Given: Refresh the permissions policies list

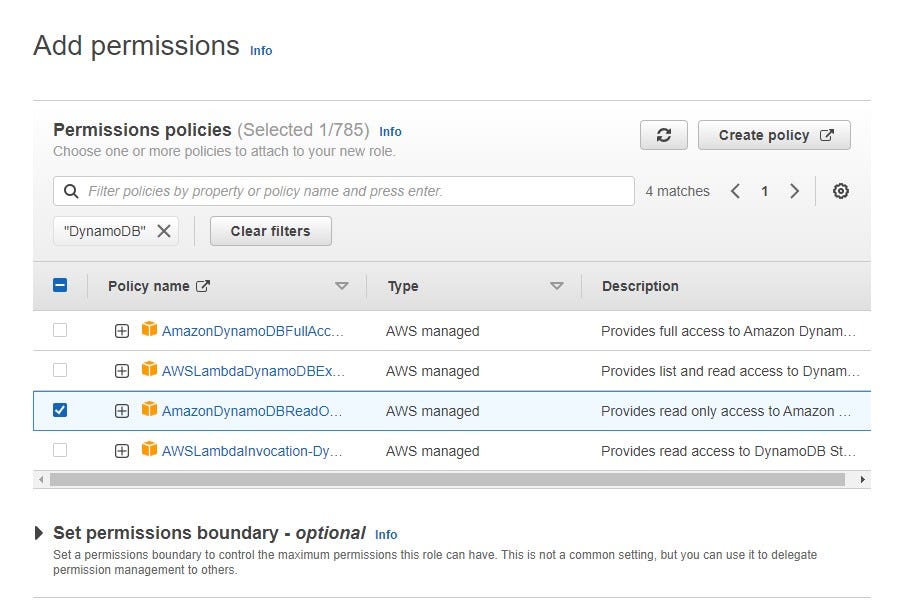Looking at the screenshot, I should (x=663, y=135).
